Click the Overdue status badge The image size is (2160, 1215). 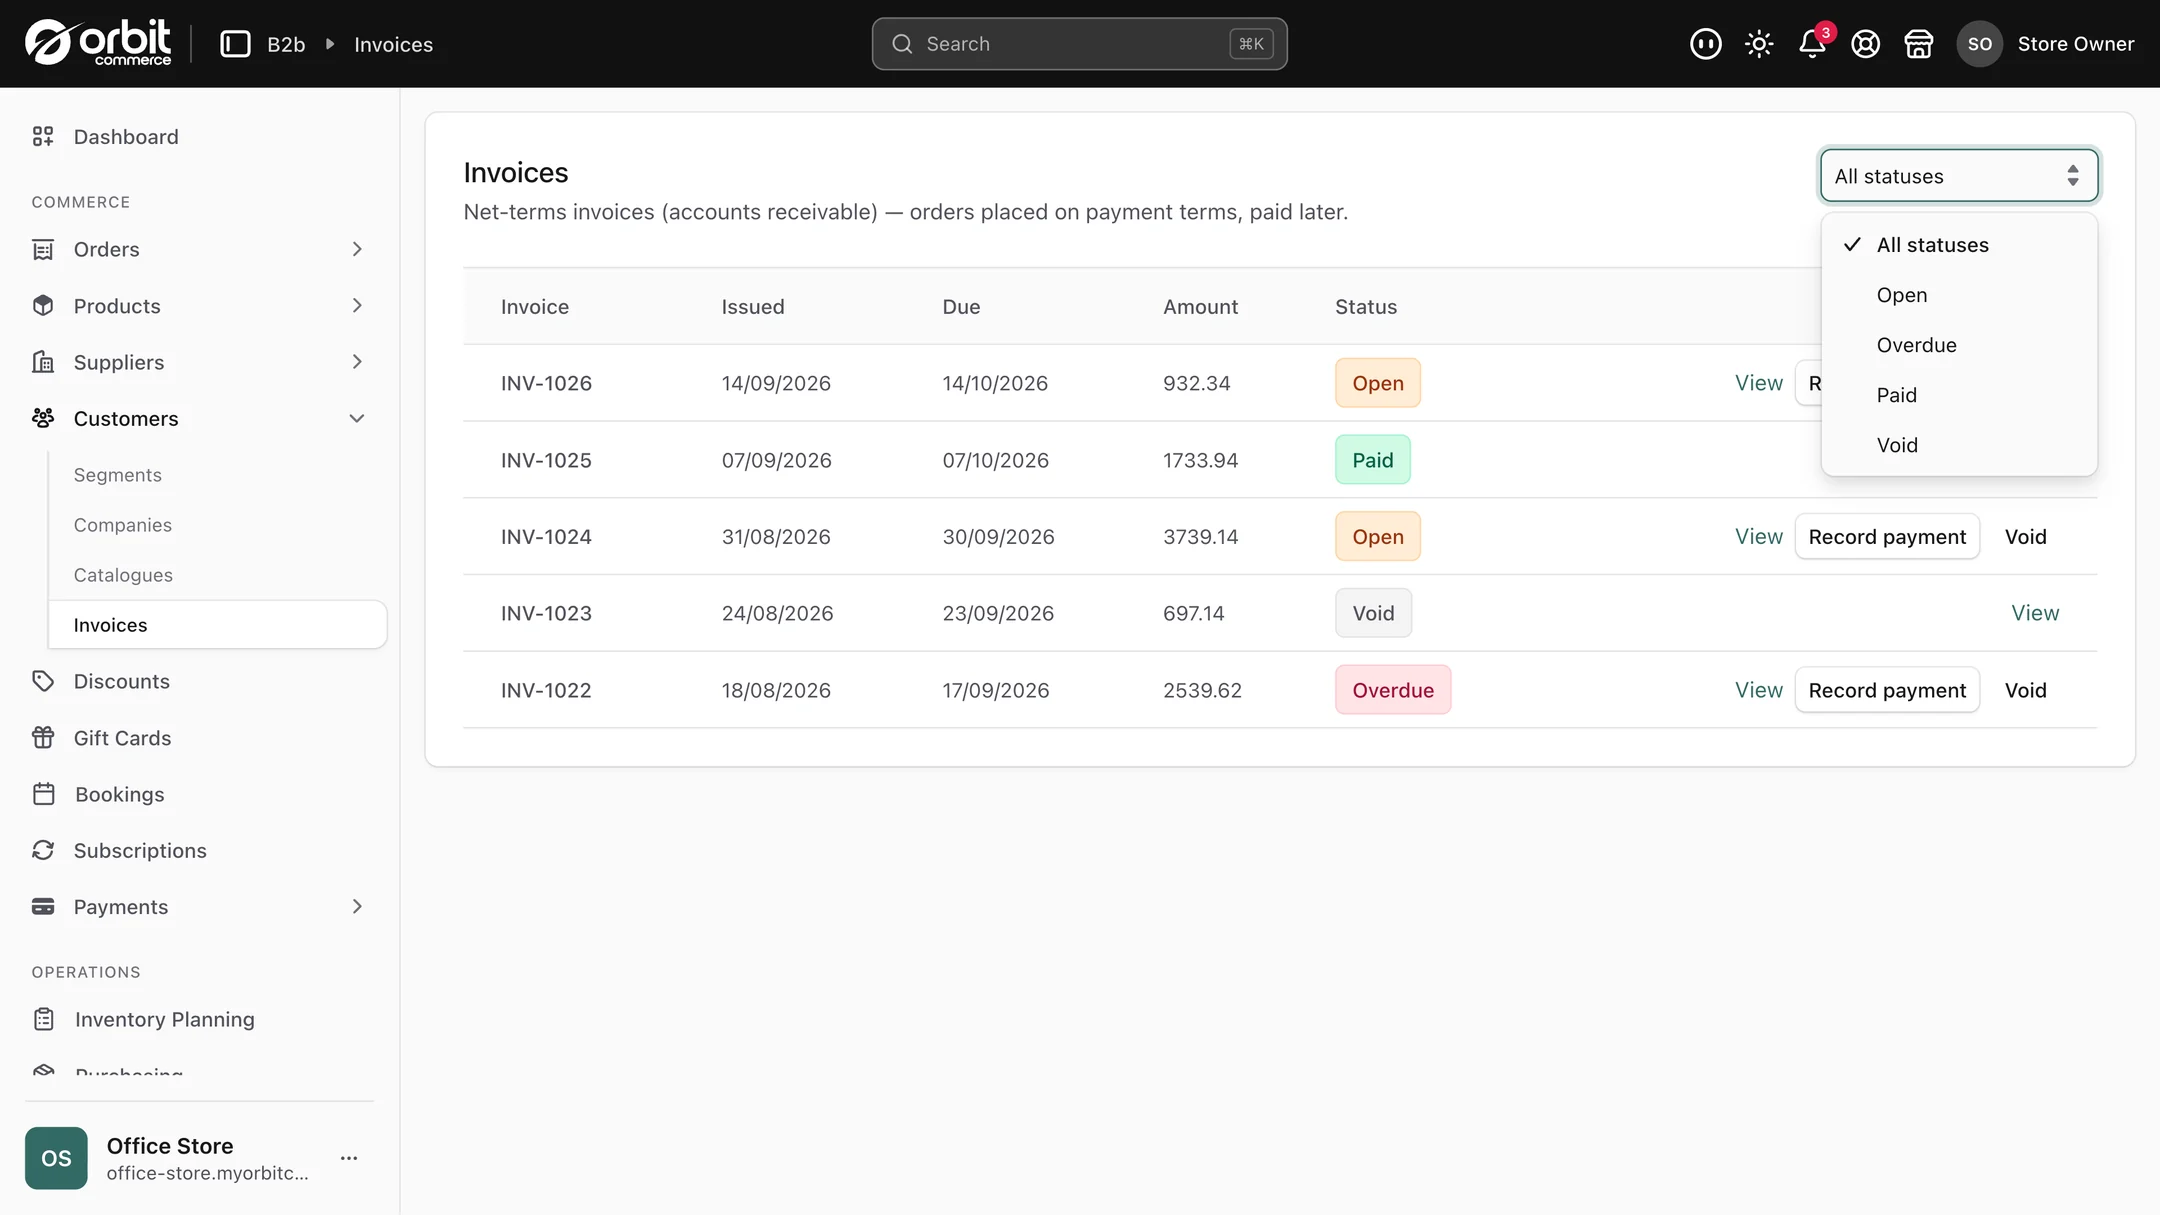pyautogui.click(x=1393, y=690)
